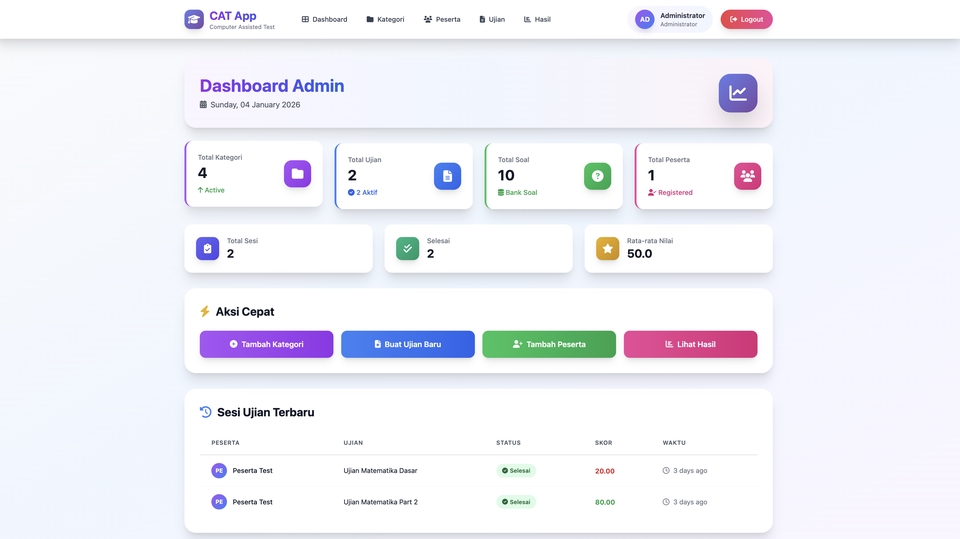
Task: Click the purple folder icon in Total Kategori
Action: [x=297, y=174]
